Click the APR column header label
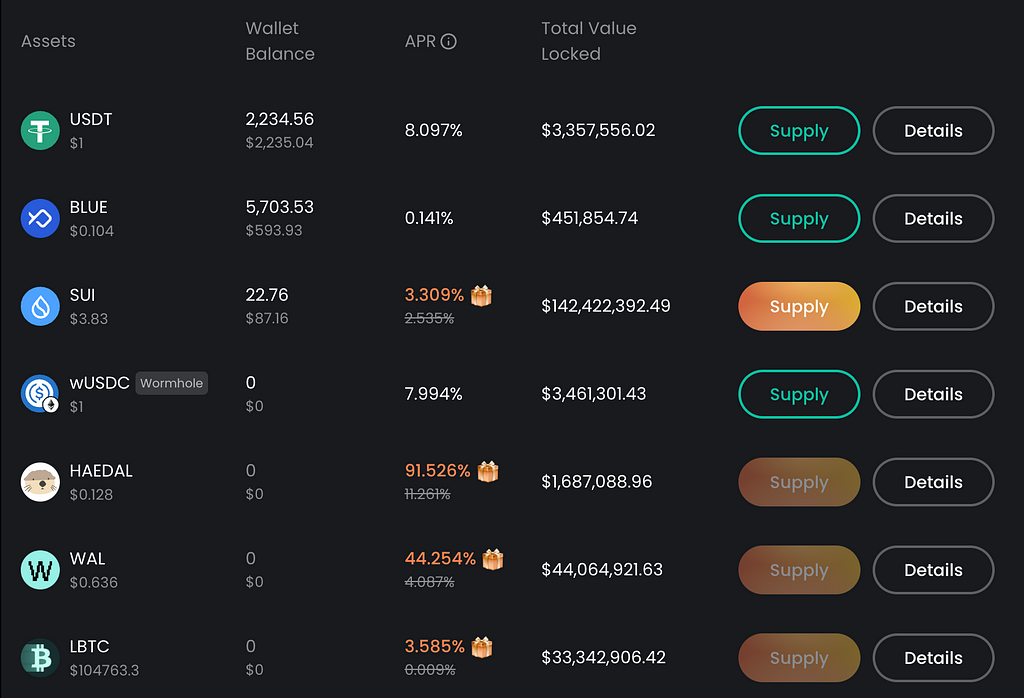Viewport: 1024px width, 698px height. 420,41
